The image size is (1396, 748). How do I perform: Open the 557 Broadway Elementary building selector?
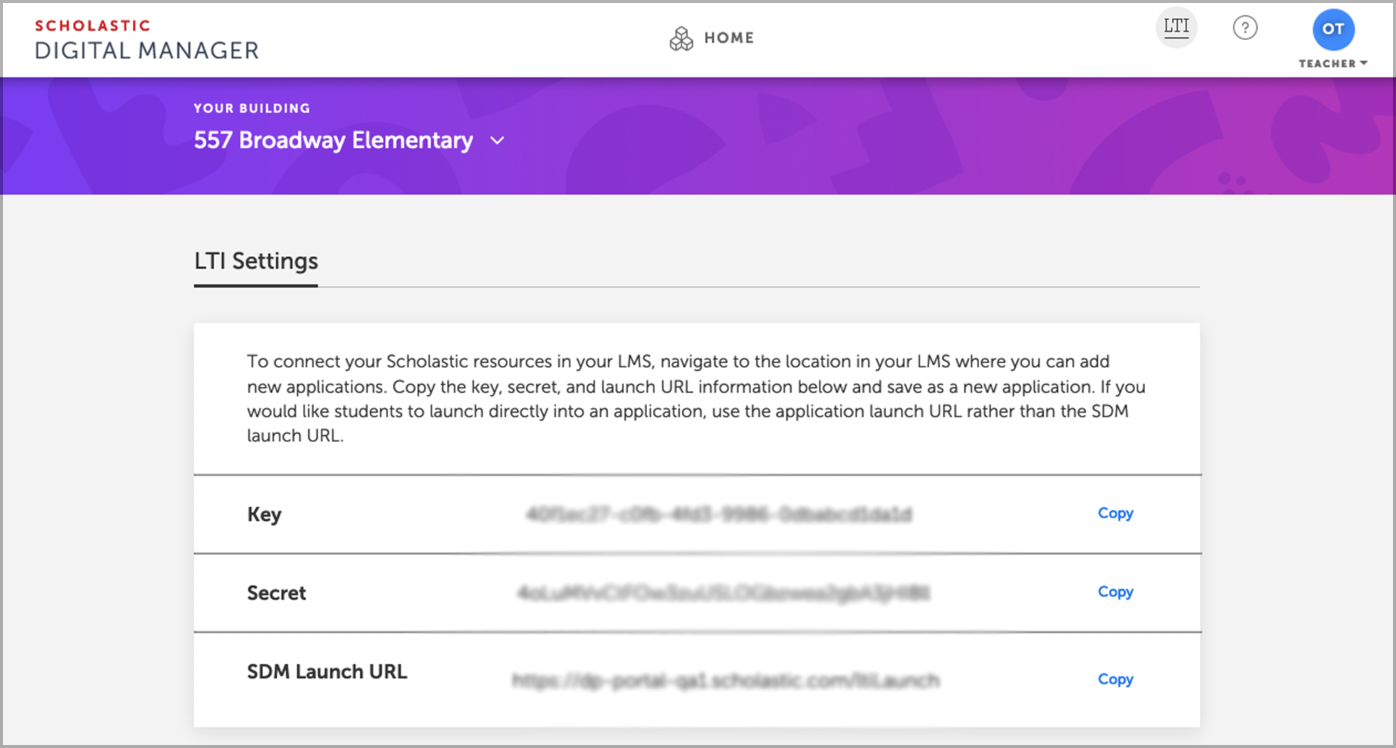pos(333,141)
